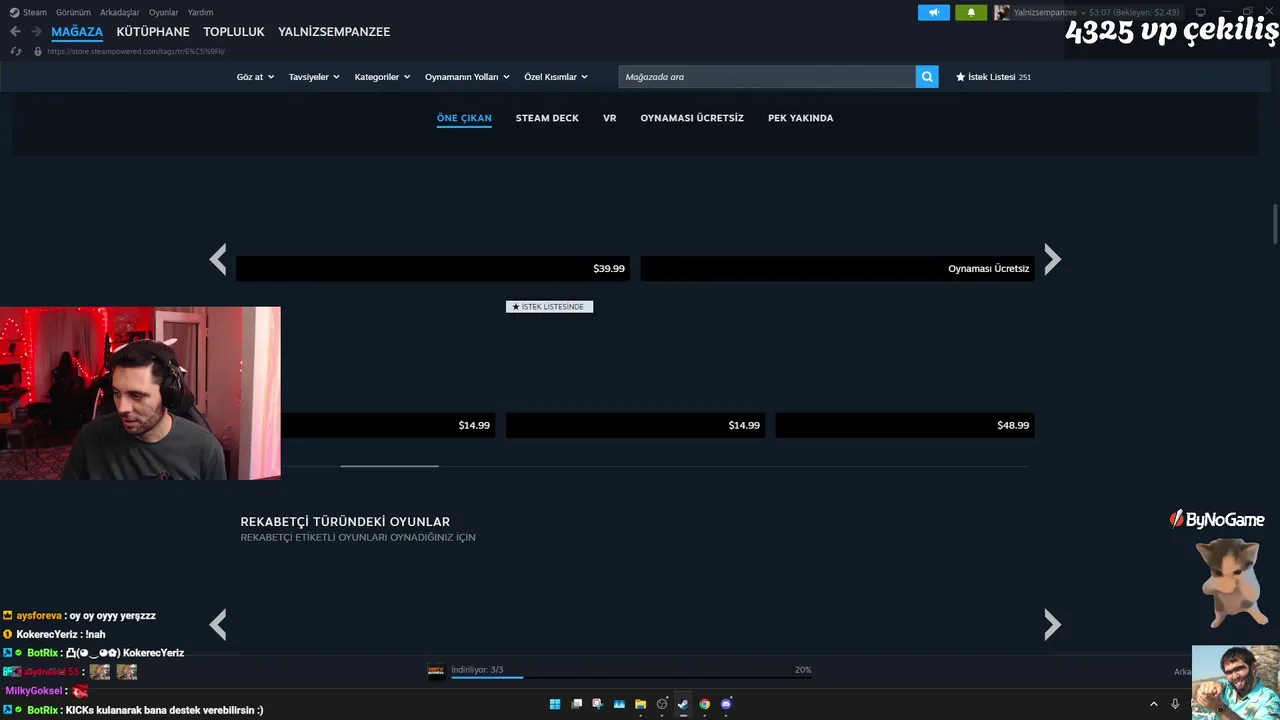Select the OYNAMASI ÜCRETSİZ tab
Screen dimensions: 1280x720
[x=692, y=118]
